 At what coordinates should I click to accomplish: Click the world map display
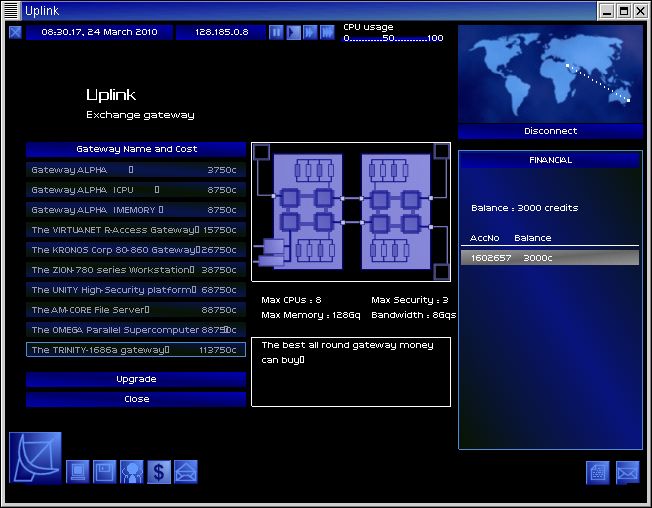tap(550, 74)
